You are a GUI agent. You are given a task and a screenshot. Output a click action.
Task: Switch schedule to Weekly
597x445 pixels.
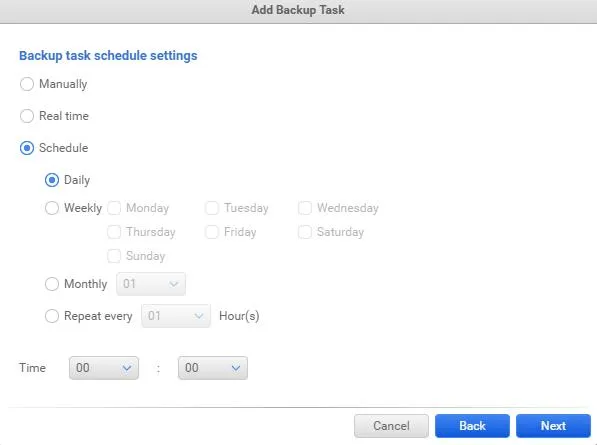click(x=52, y=208)
